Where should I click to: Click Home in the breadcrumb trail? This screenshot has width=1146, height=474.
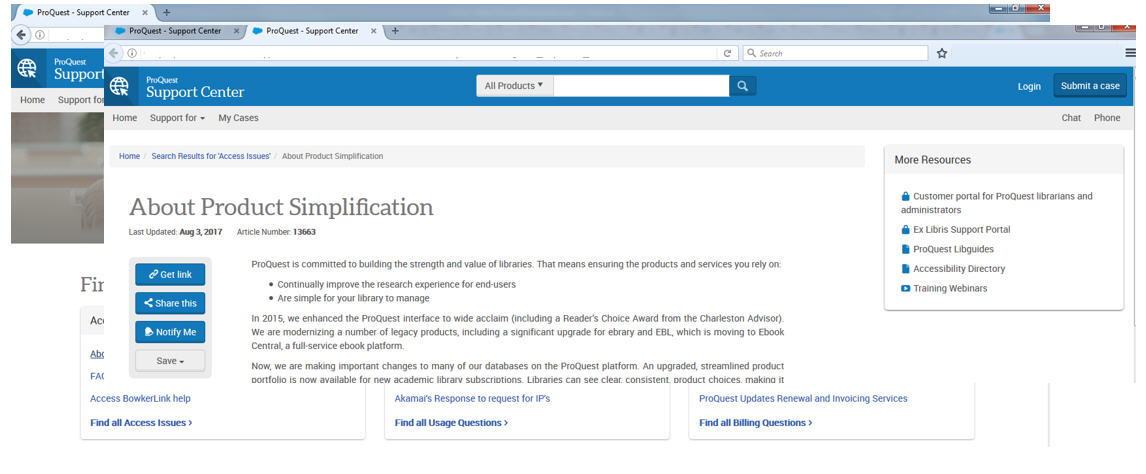[x=129, y=156]
